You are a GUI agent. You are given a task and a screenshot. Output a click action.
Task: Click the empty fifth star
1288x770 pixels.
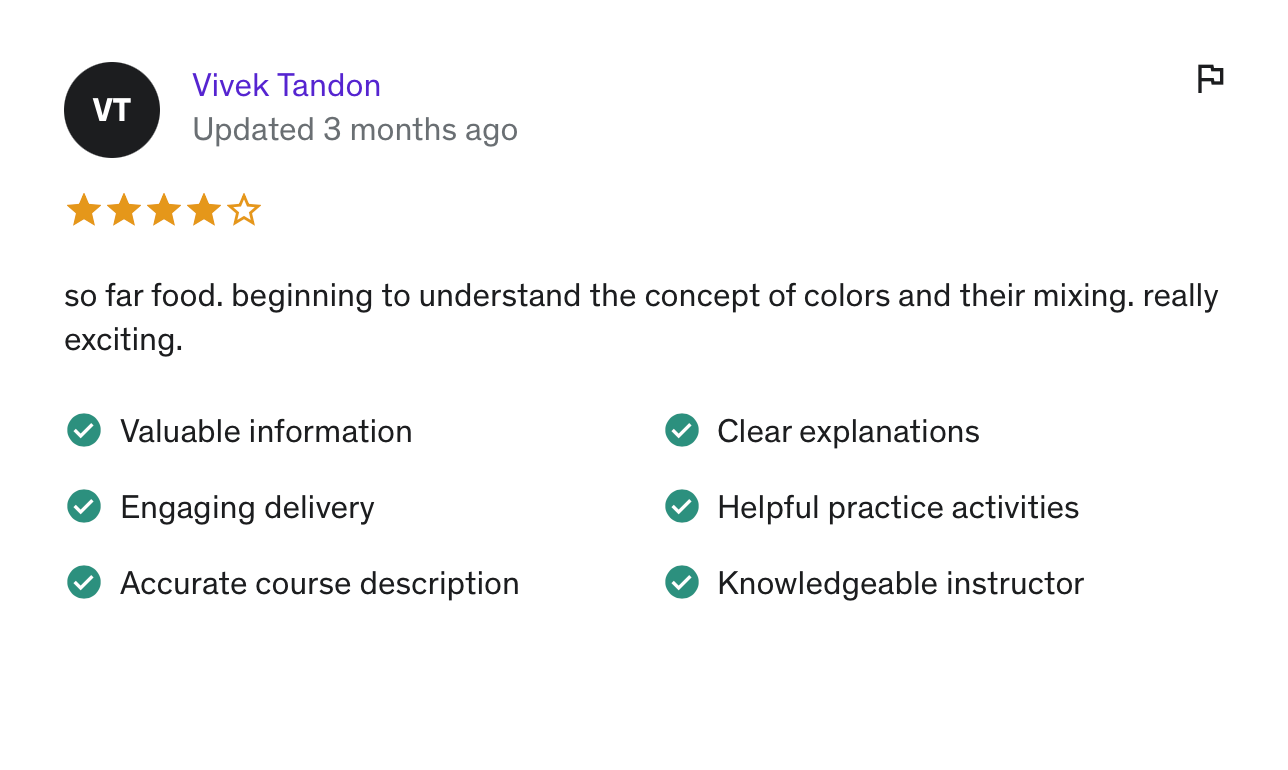point(244,211)
